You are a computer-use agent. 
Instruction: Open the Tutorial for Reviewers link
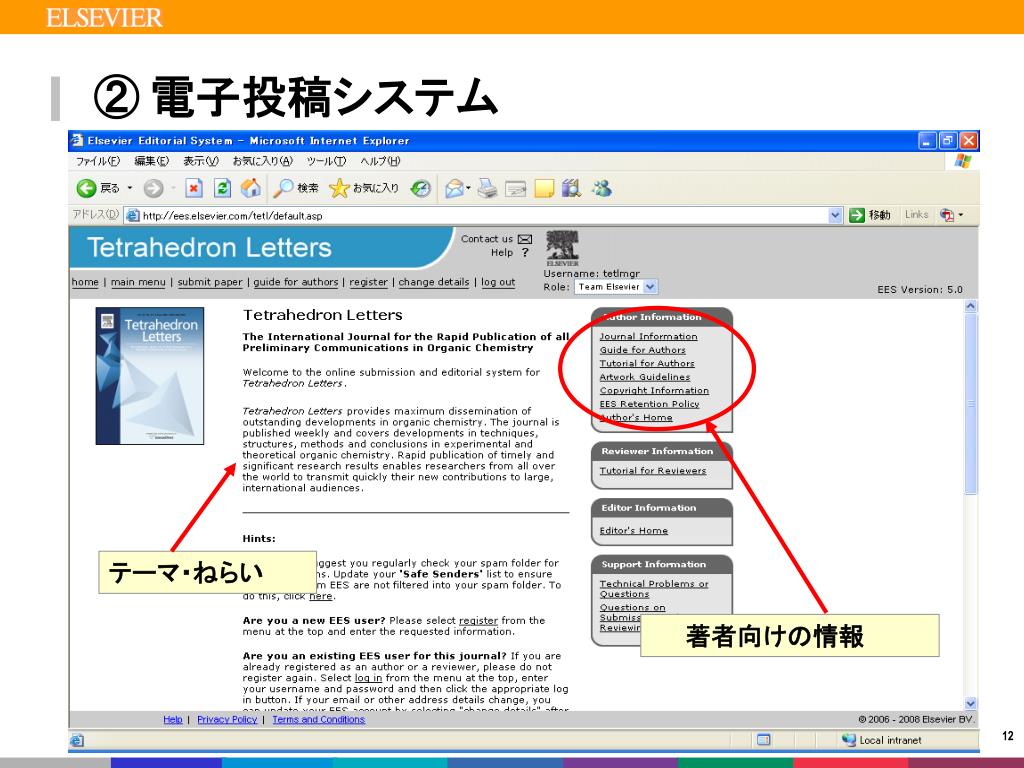tap(652, 470)
